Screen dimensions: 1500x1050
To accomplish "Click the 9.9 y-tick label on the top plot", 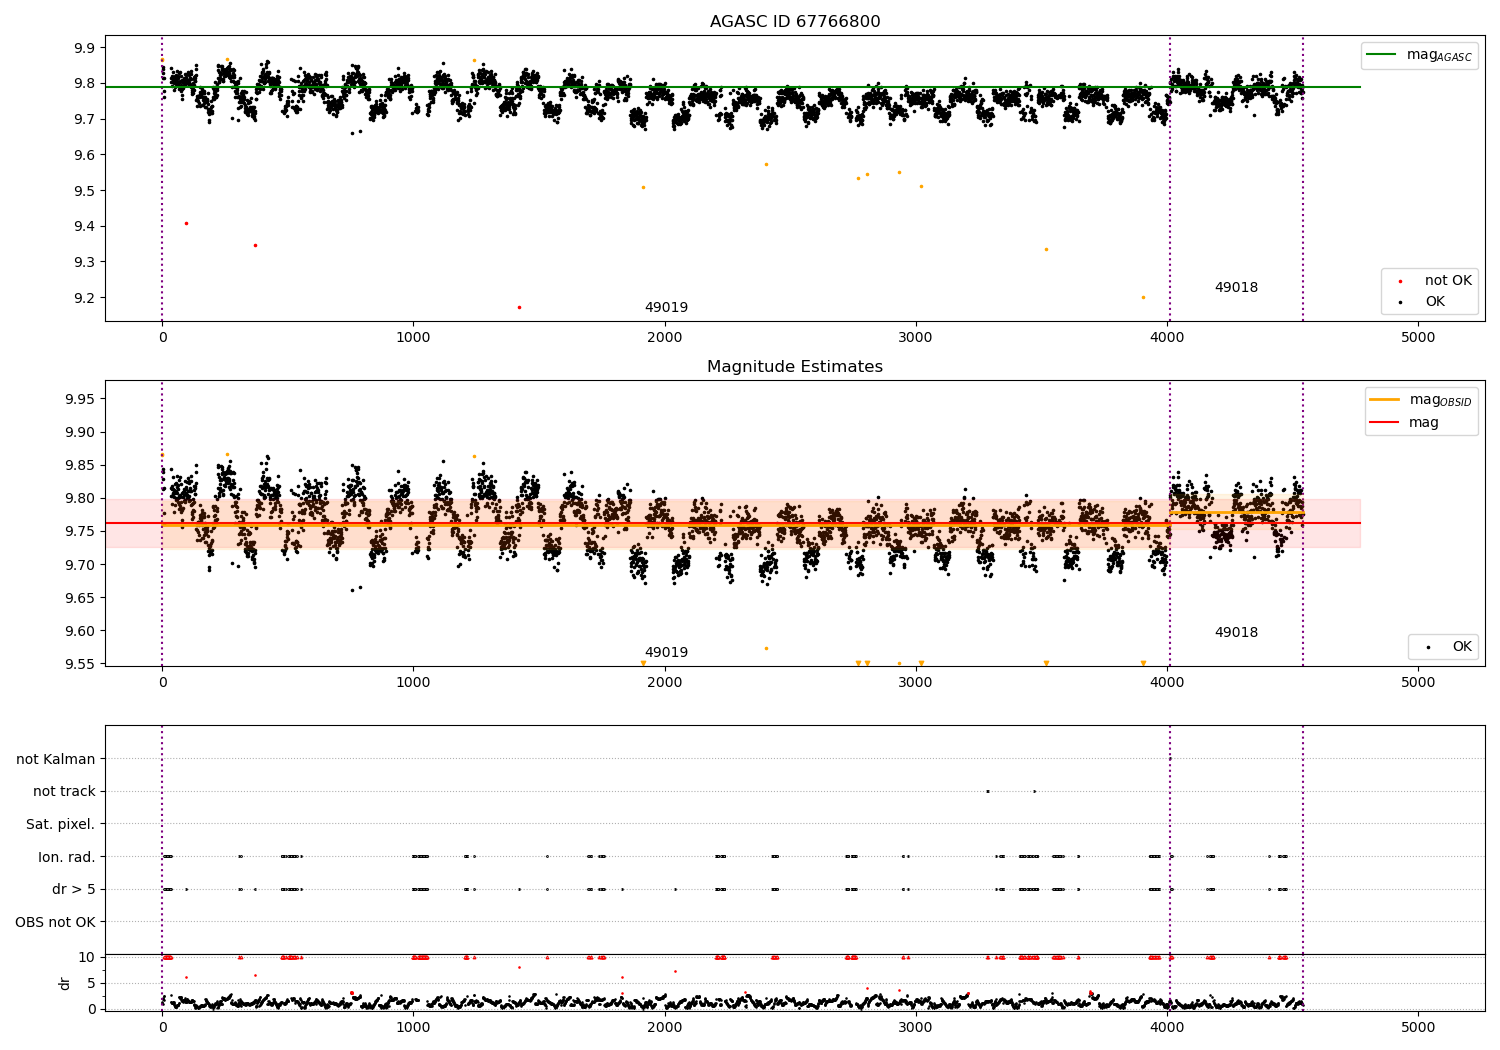I will point(84,48).
